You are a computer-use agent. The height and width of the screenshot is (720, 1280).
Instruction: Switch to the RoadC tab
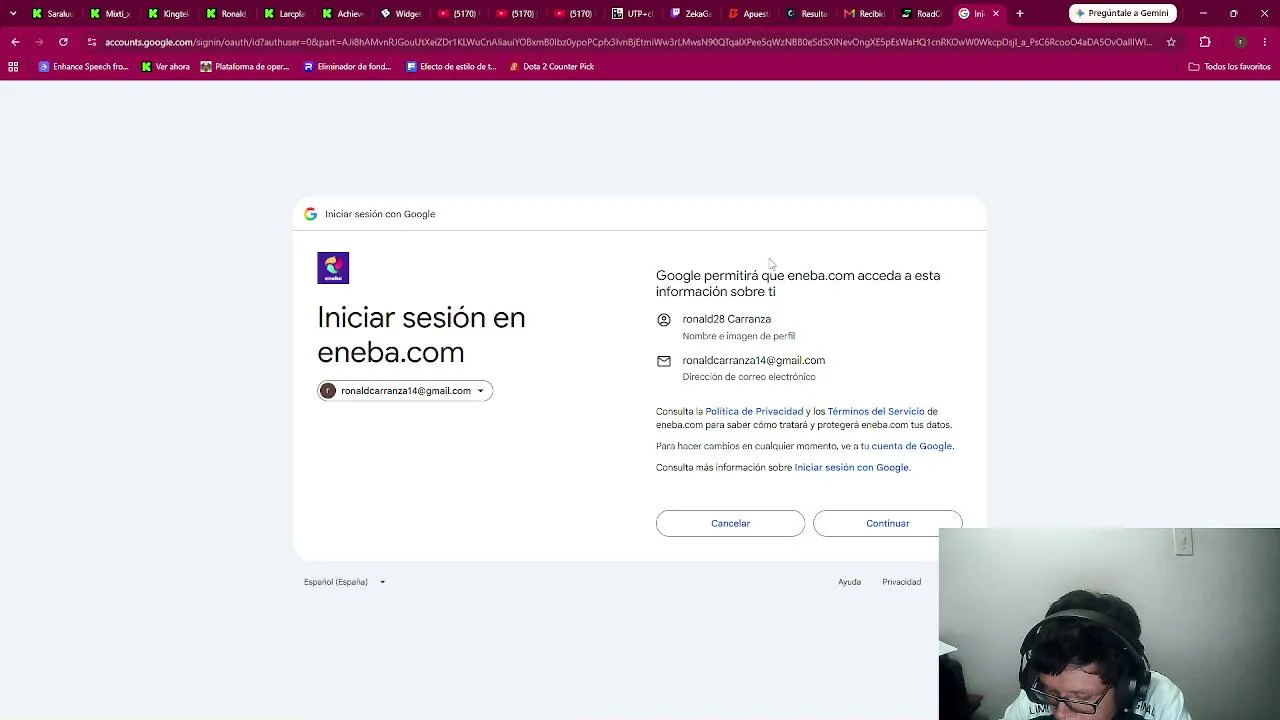(923, 14)
